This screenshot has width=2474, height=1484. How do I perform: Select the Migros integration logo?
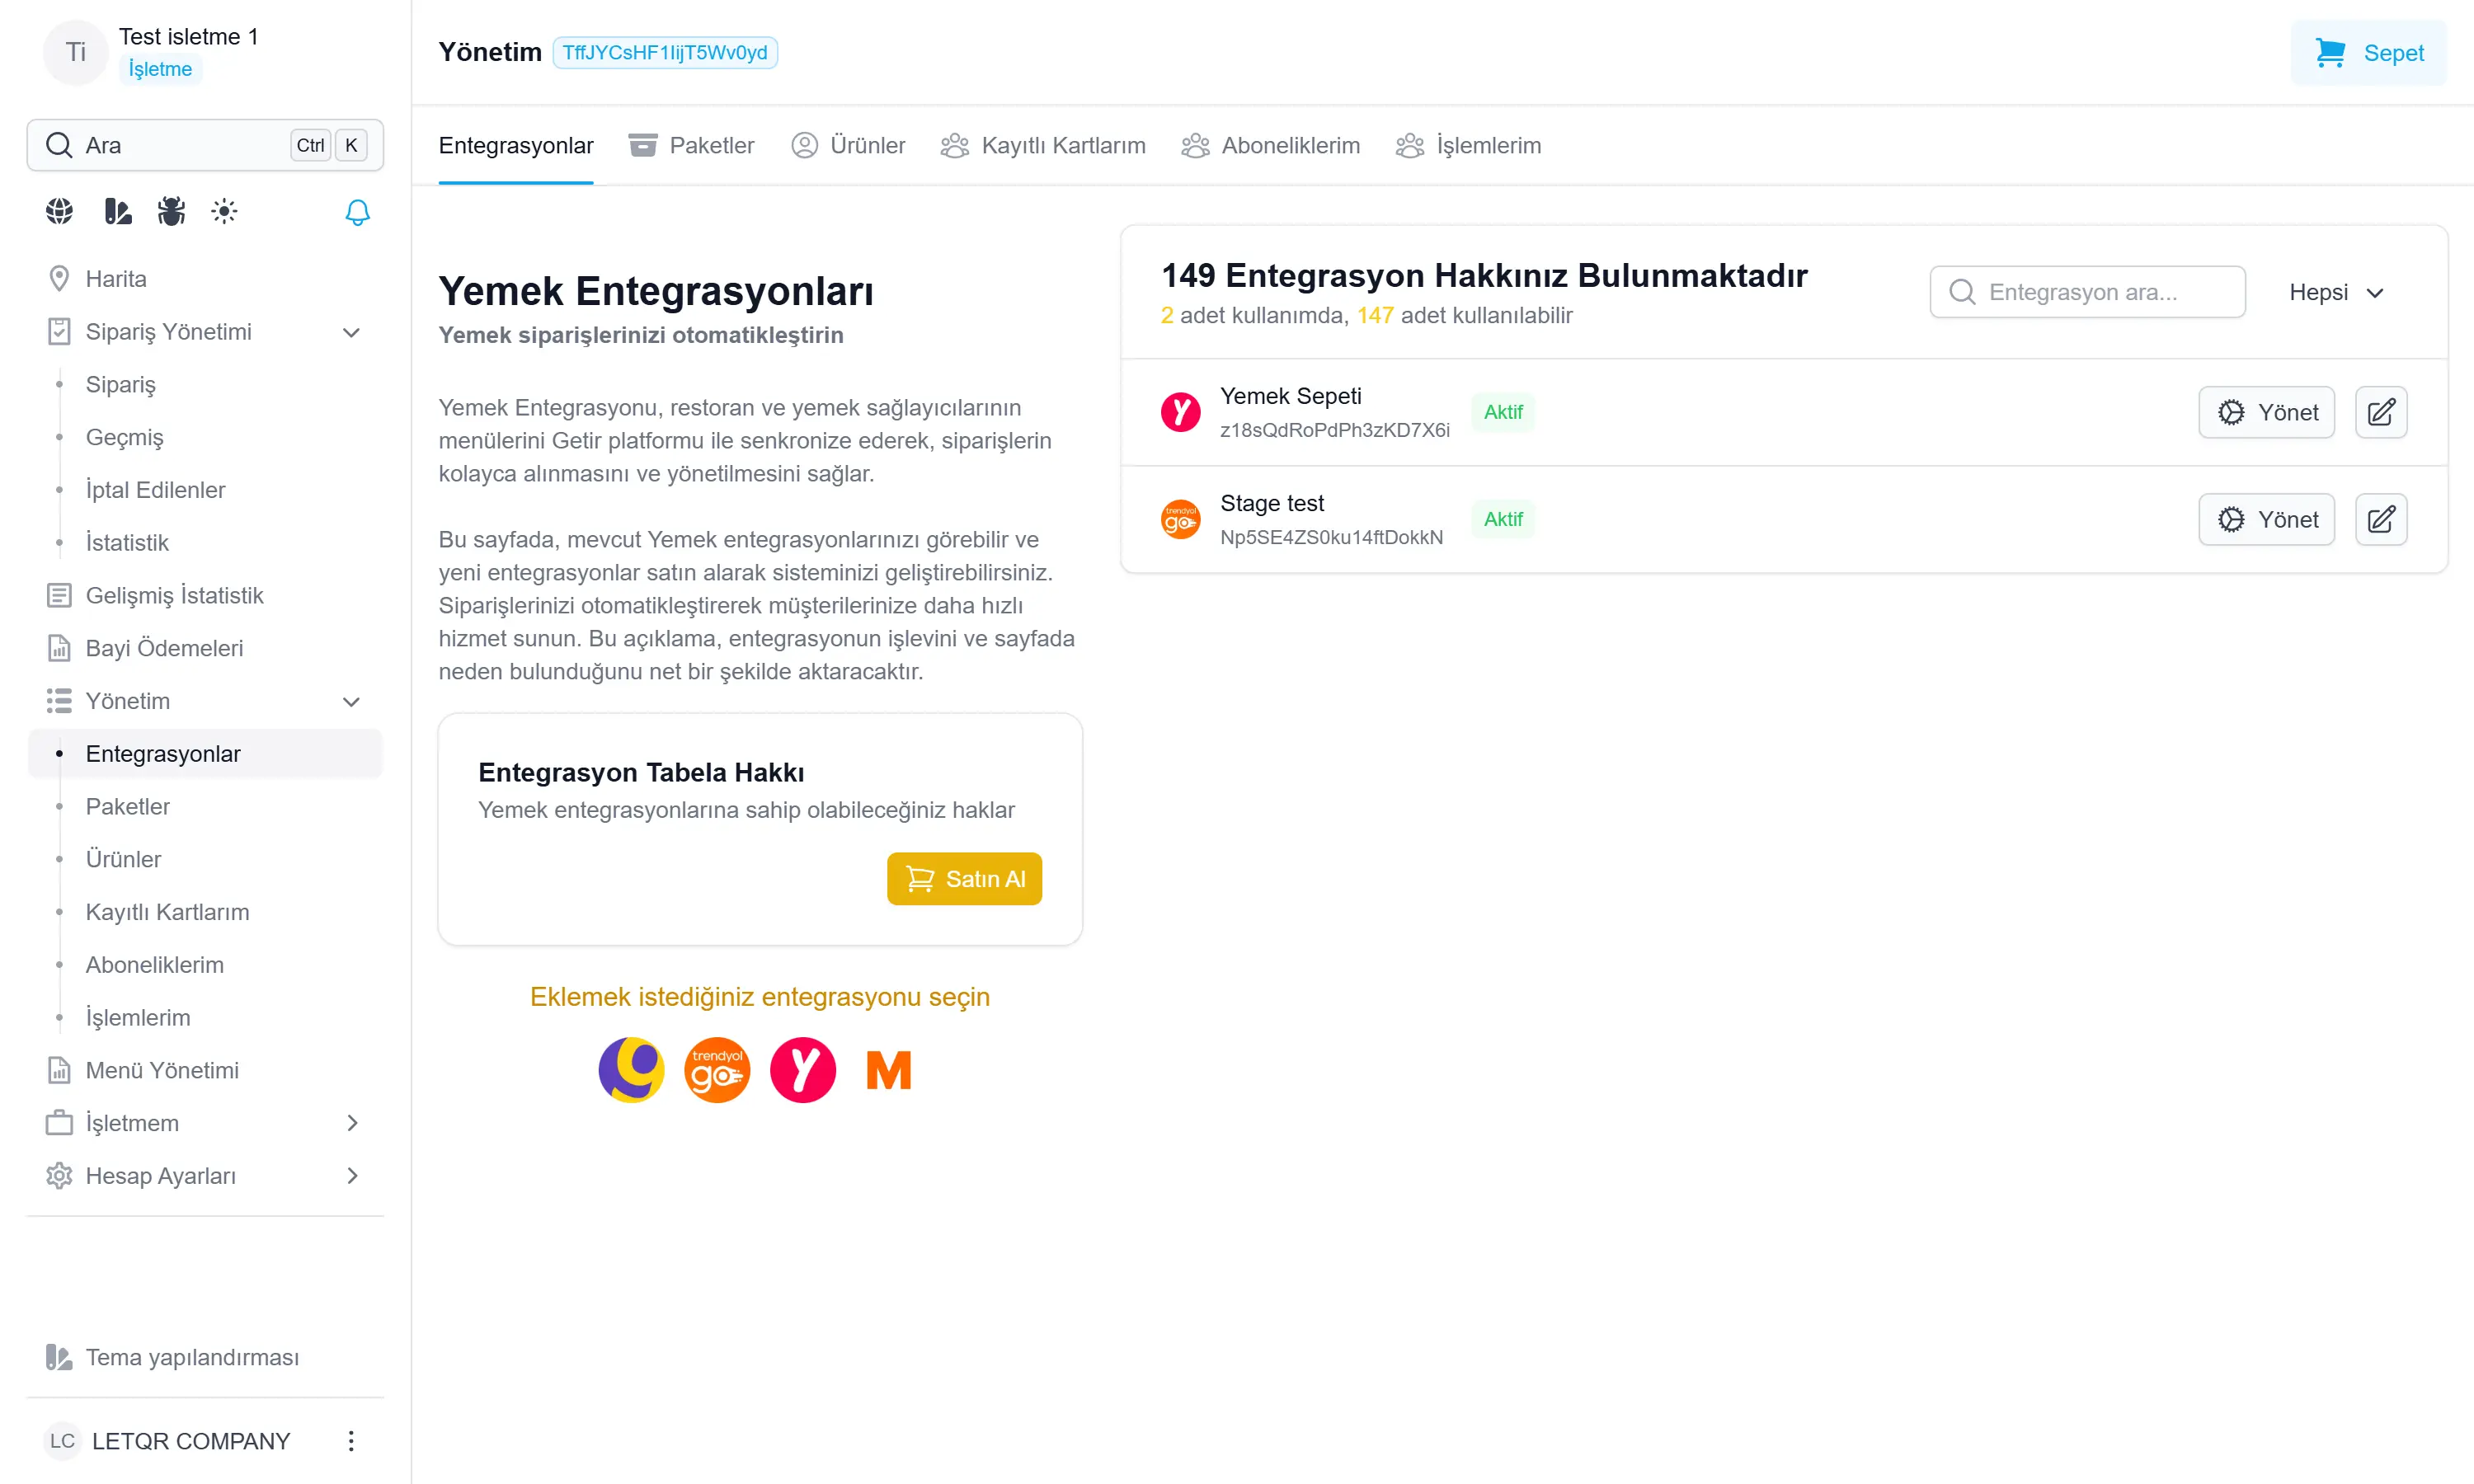888,1069
